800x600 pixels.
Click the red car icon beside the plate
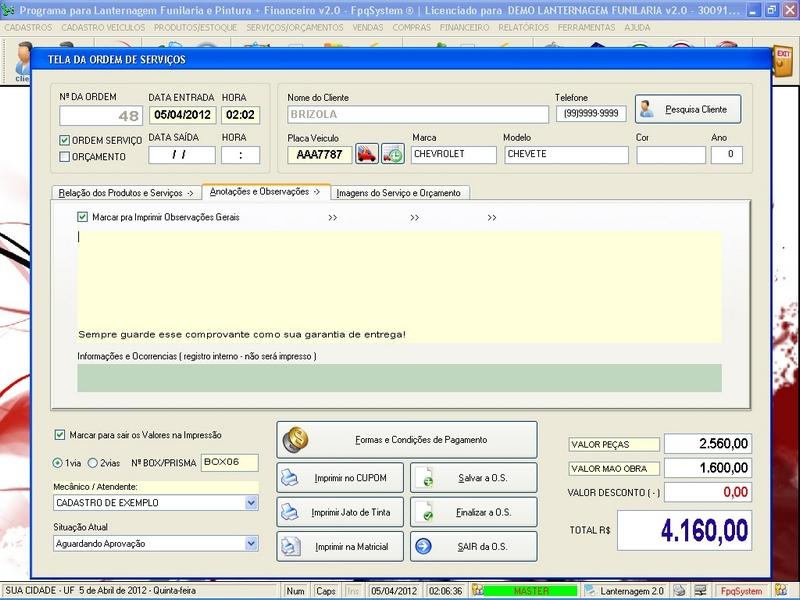tap(367, 155)
